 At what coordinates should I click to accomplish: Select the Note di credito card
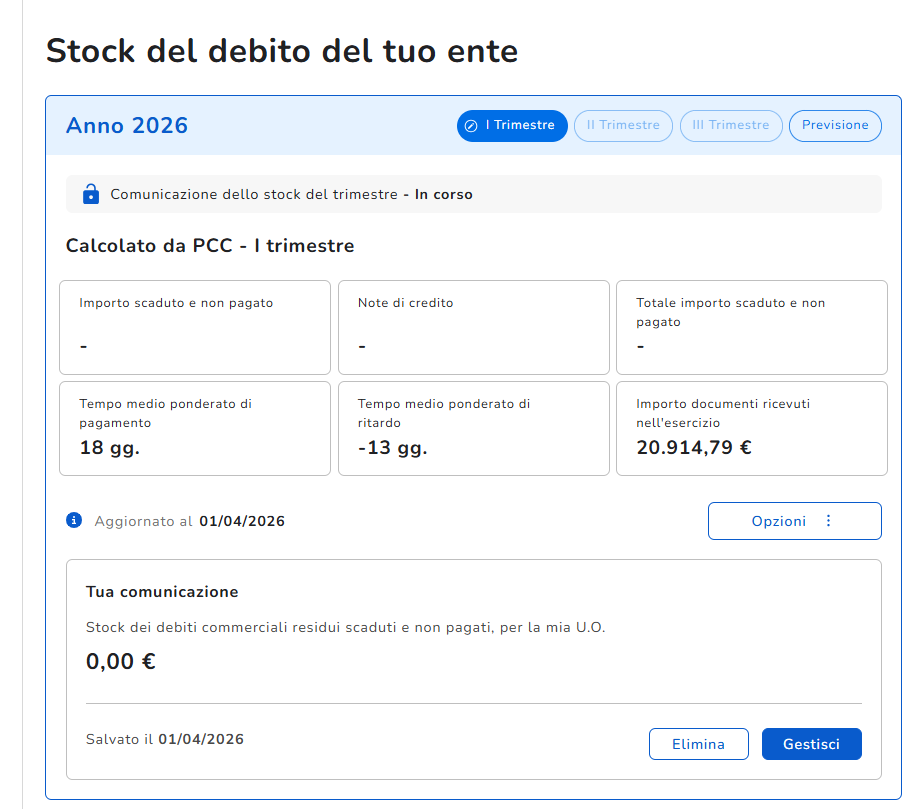tap(473, 327)
